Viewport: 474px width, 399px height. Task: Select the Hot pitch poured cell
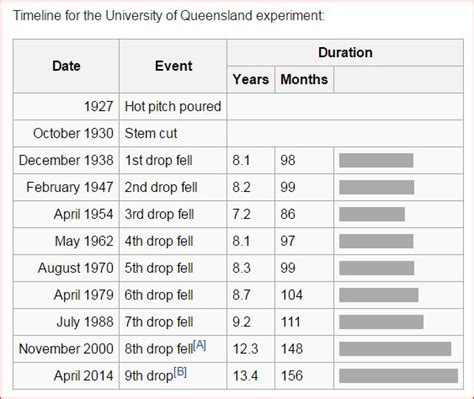pyautogui.click(x=173, y=107)
